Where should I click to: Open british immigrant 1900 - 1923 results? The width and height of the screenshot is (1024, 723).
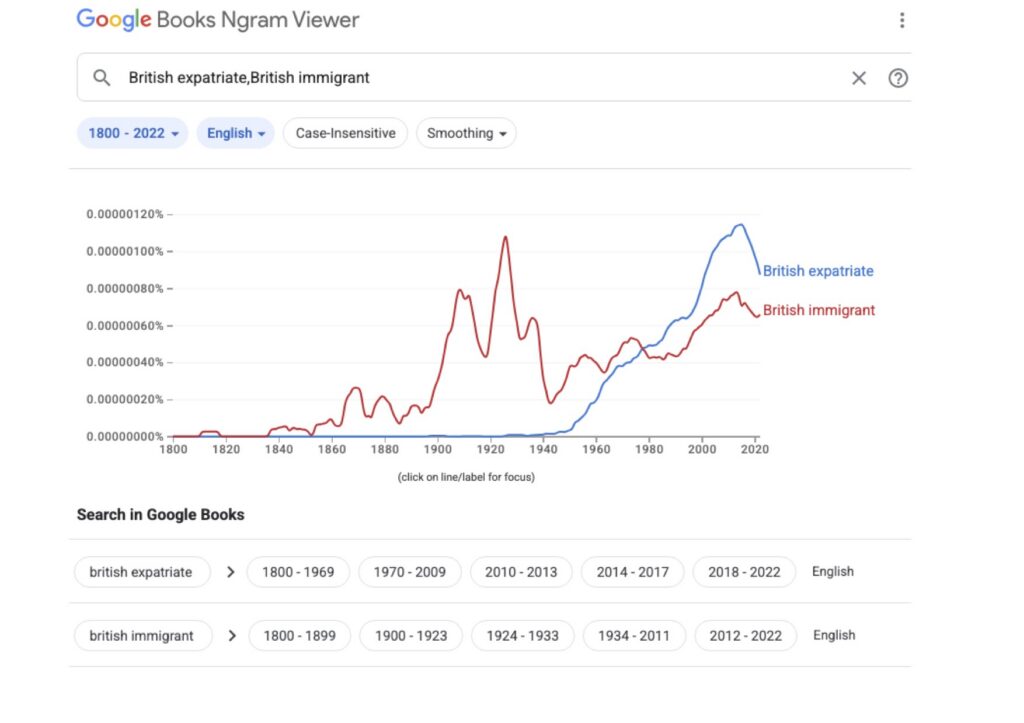[x=411, y=635]
